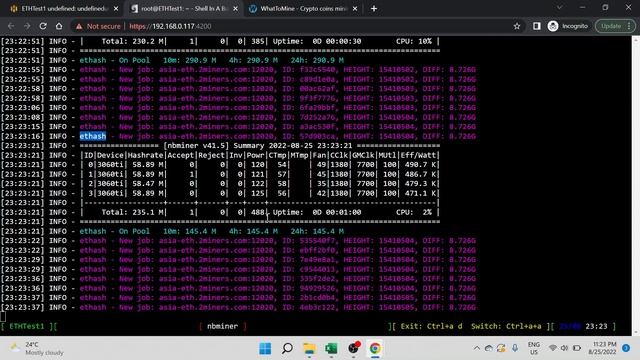Click the job ID 4eb3c122
Viewport: 640px width, 360px height.
tap(317, 307)
